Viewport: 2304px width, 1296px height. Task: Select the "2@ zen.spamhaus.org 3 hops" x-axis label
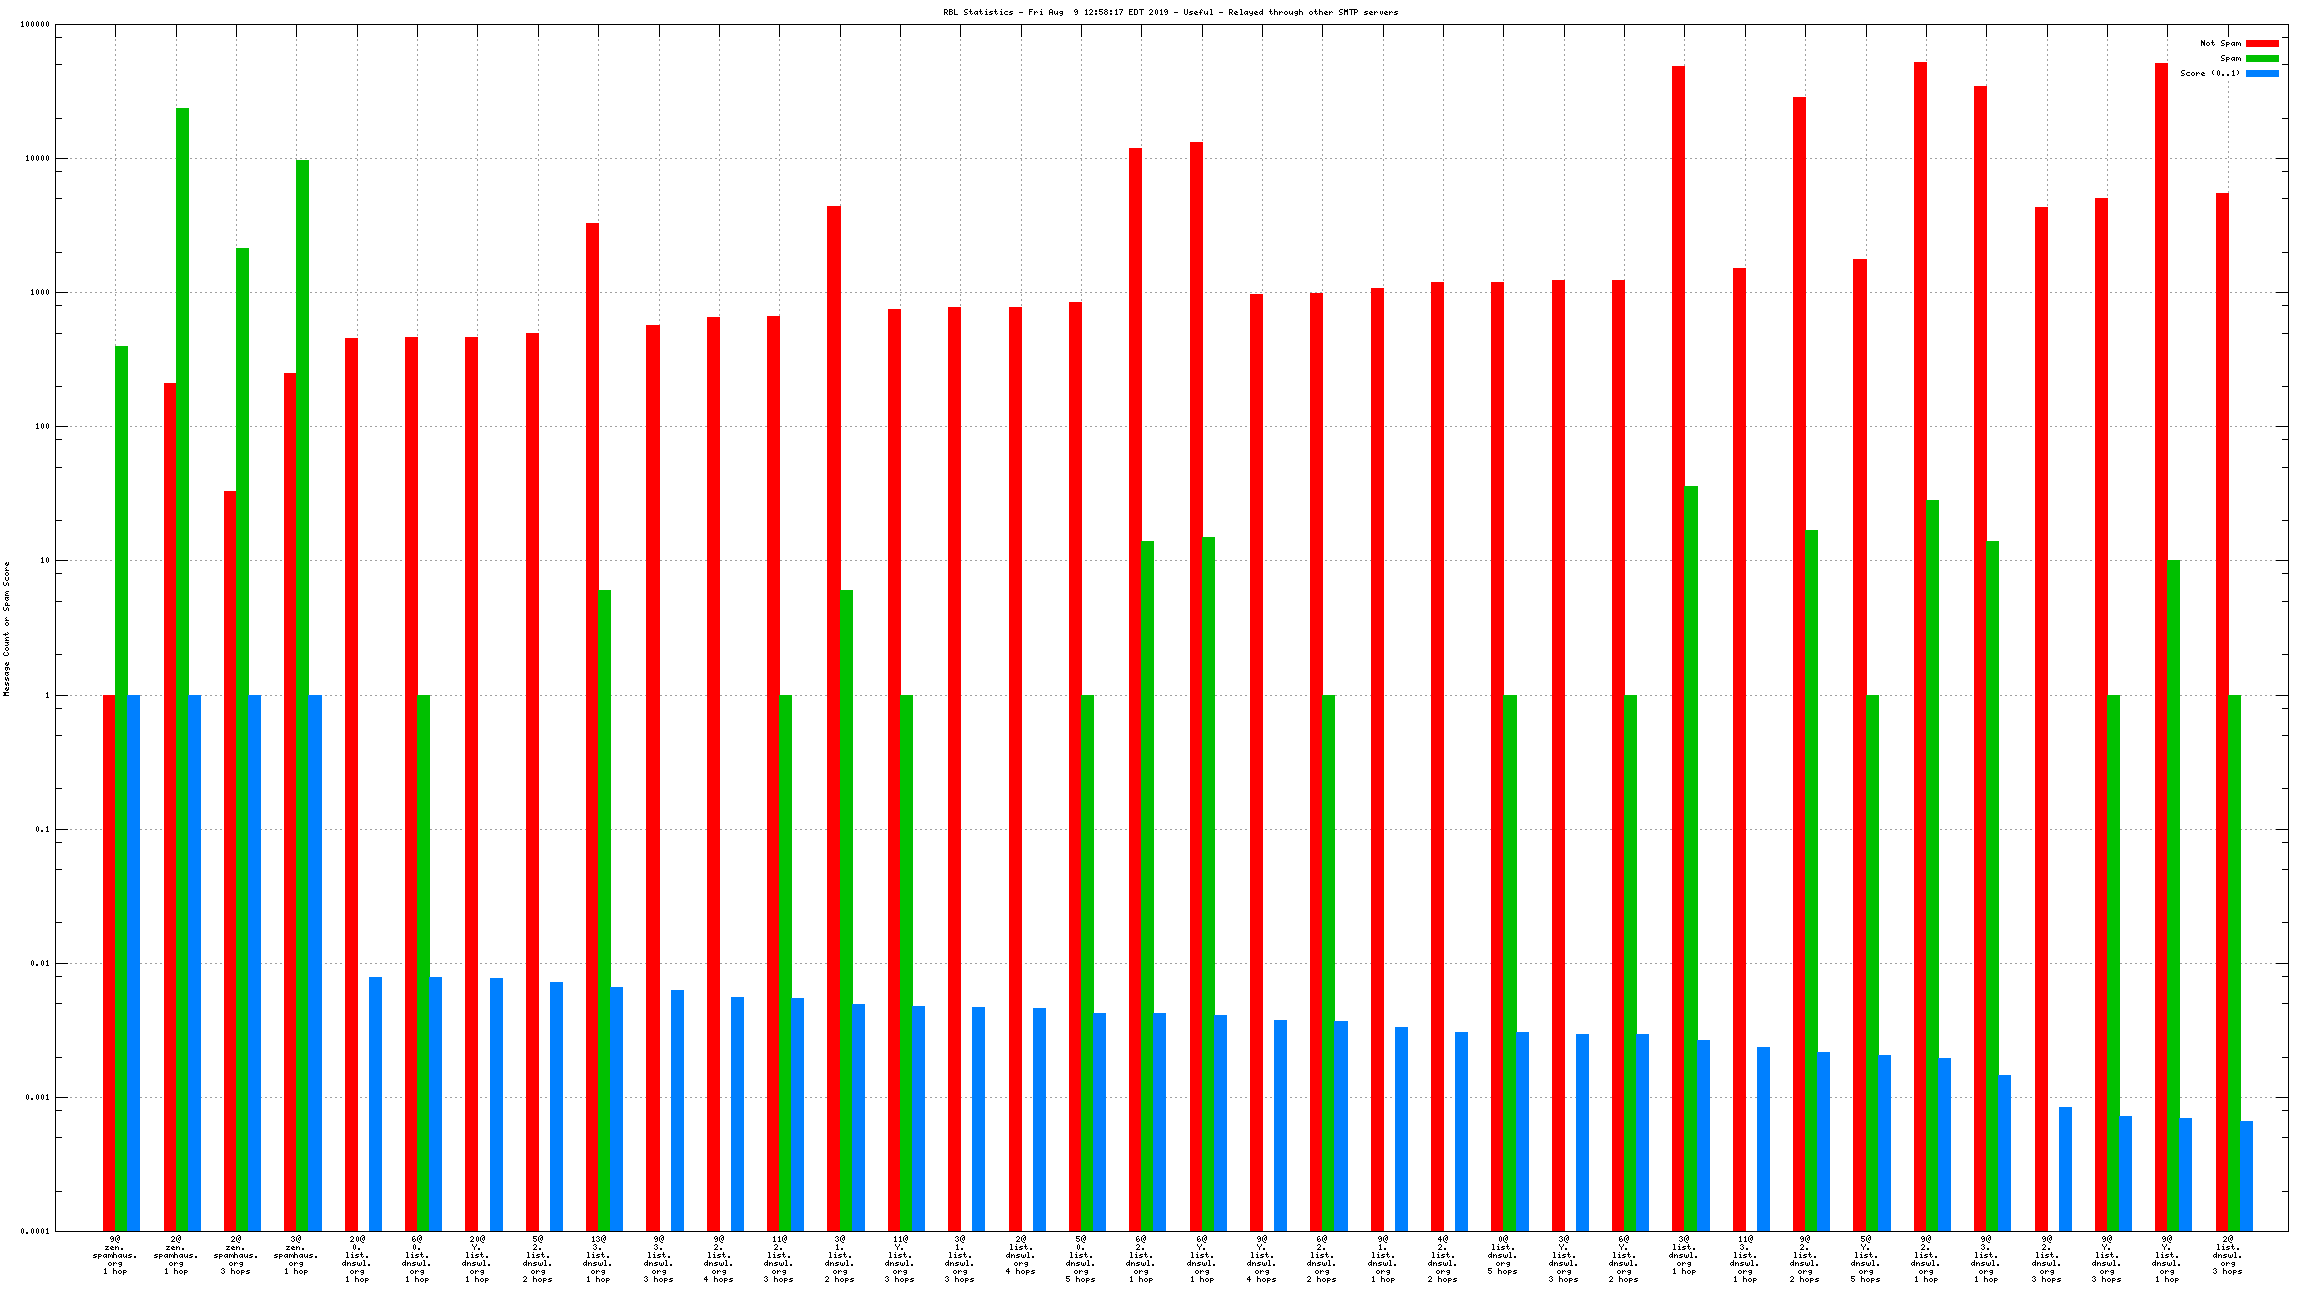[x=236, y=1255]
